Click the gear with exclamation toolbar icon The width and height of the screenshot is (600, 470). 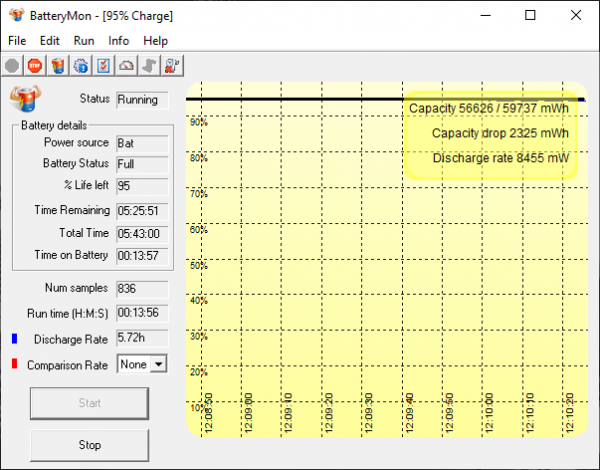point(81,66)
